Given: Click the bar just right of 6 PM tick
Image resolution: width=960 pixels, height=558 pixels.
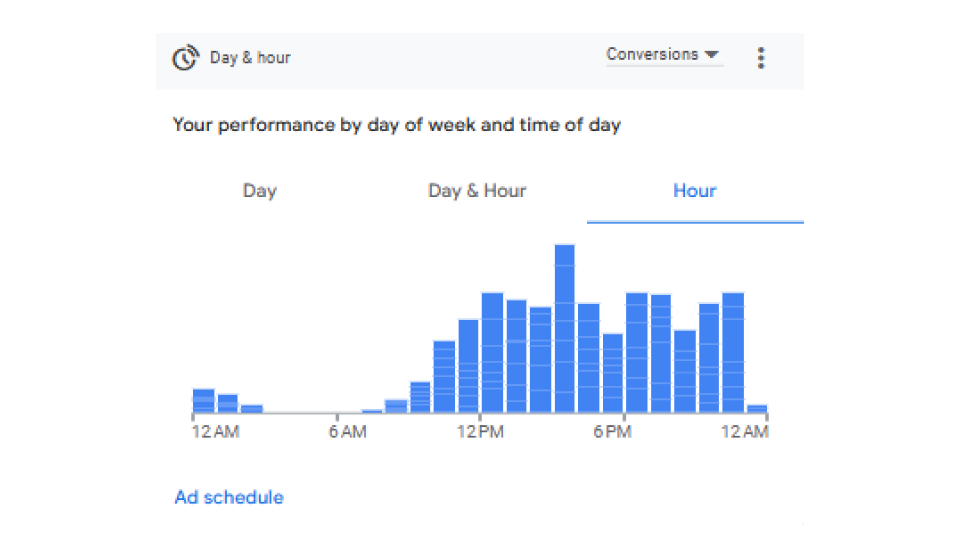Looking at the screenshot, I should 637,352.
